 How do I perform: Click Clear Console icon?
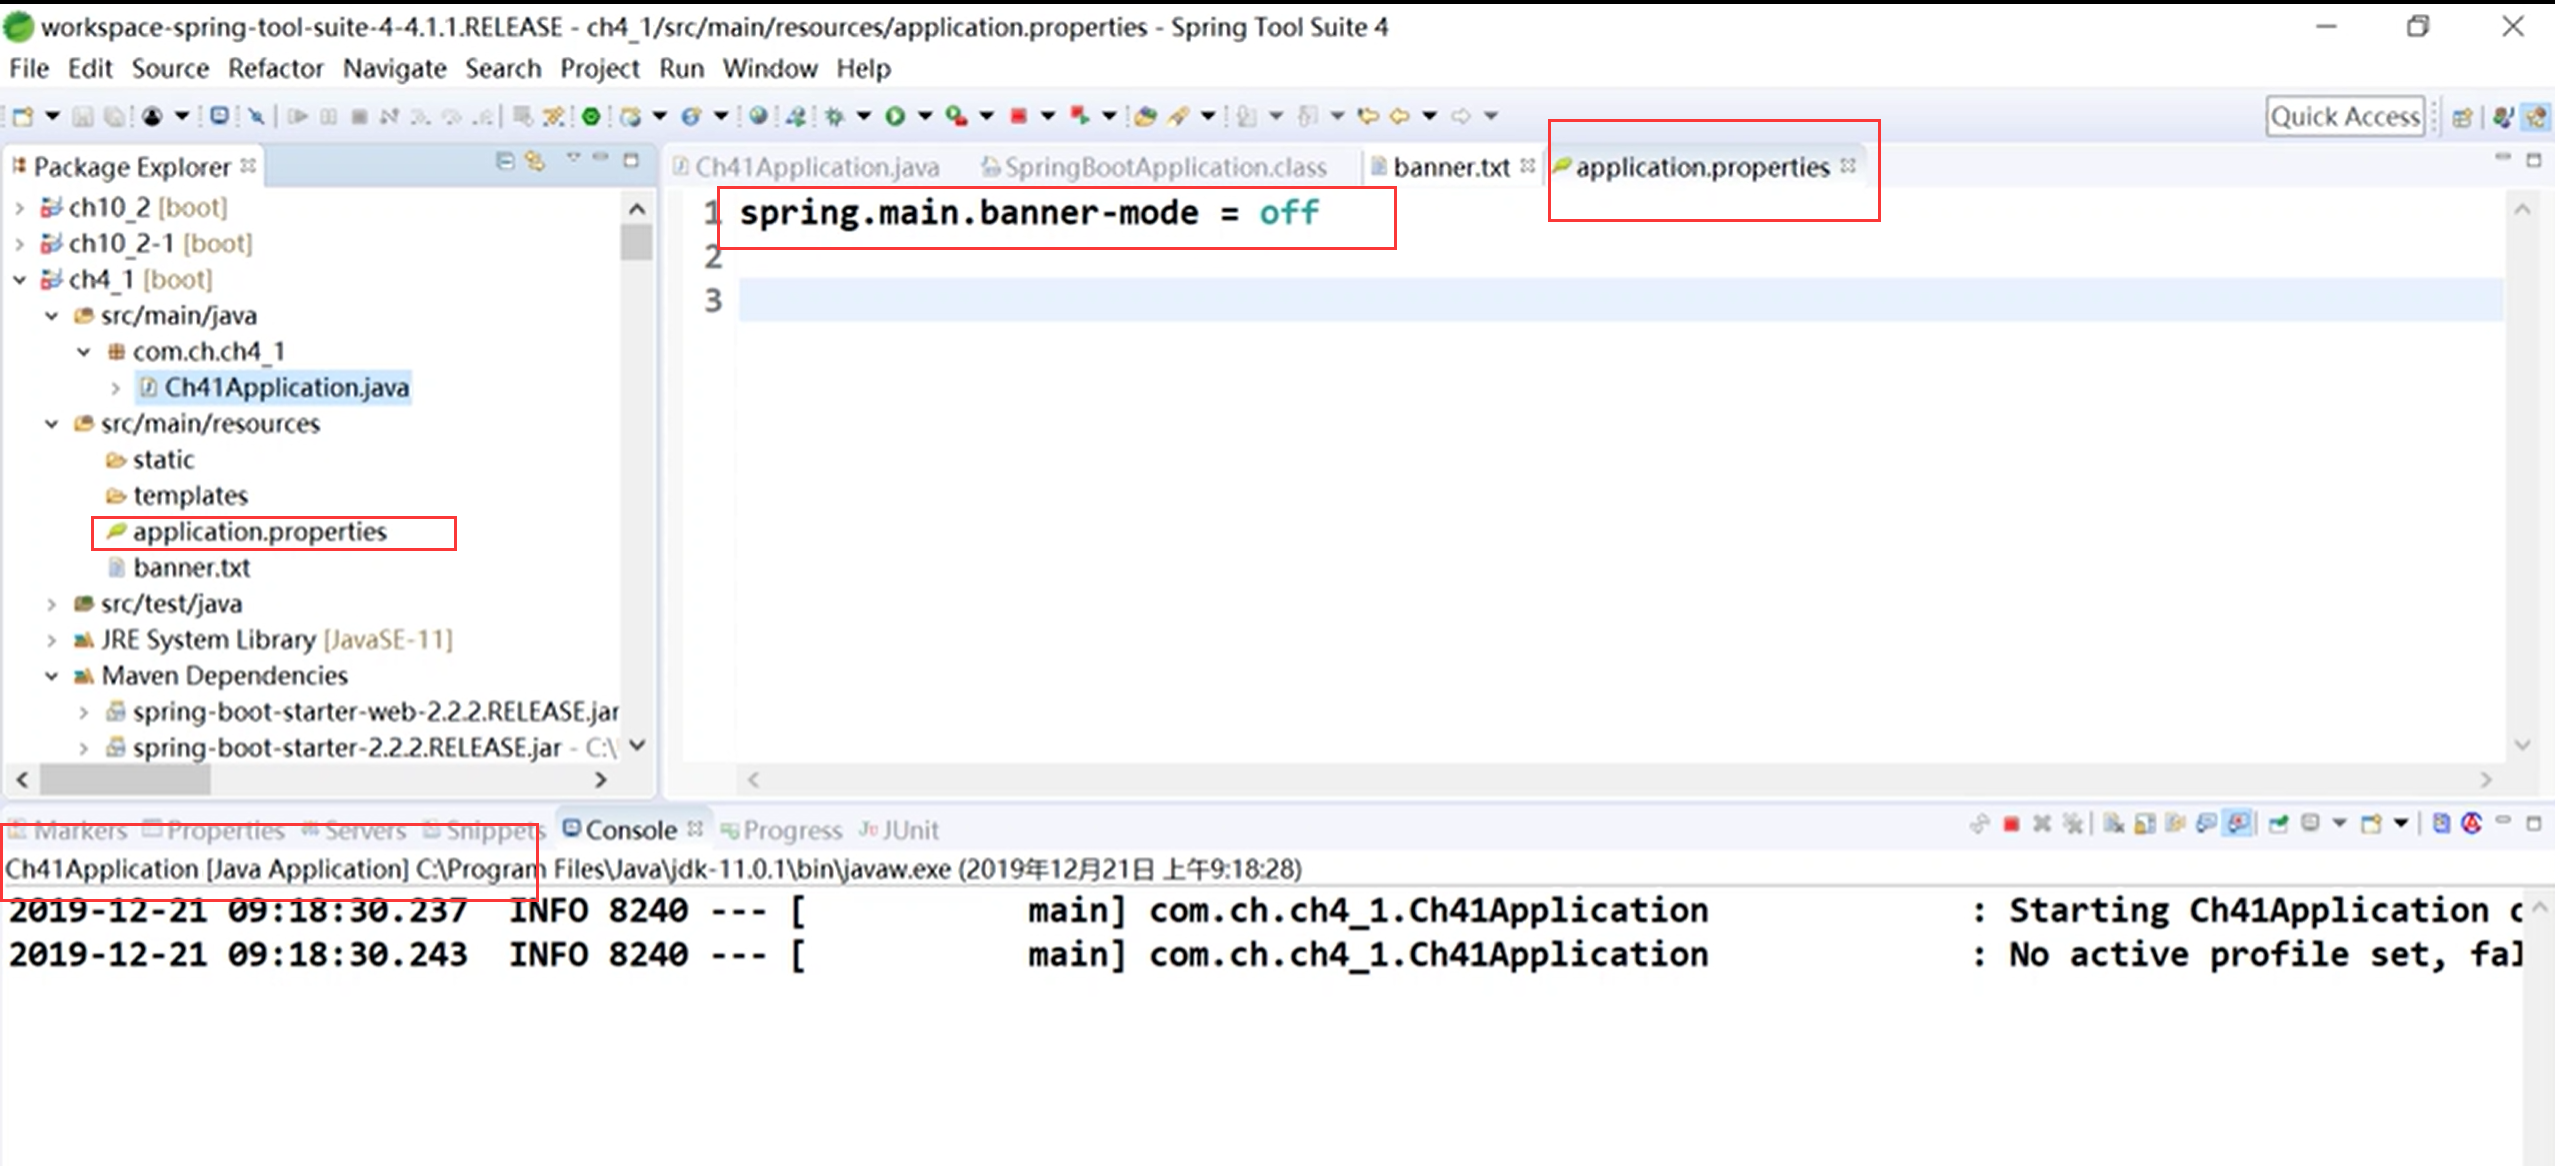pyautogui.click(x=2113, y=824)
